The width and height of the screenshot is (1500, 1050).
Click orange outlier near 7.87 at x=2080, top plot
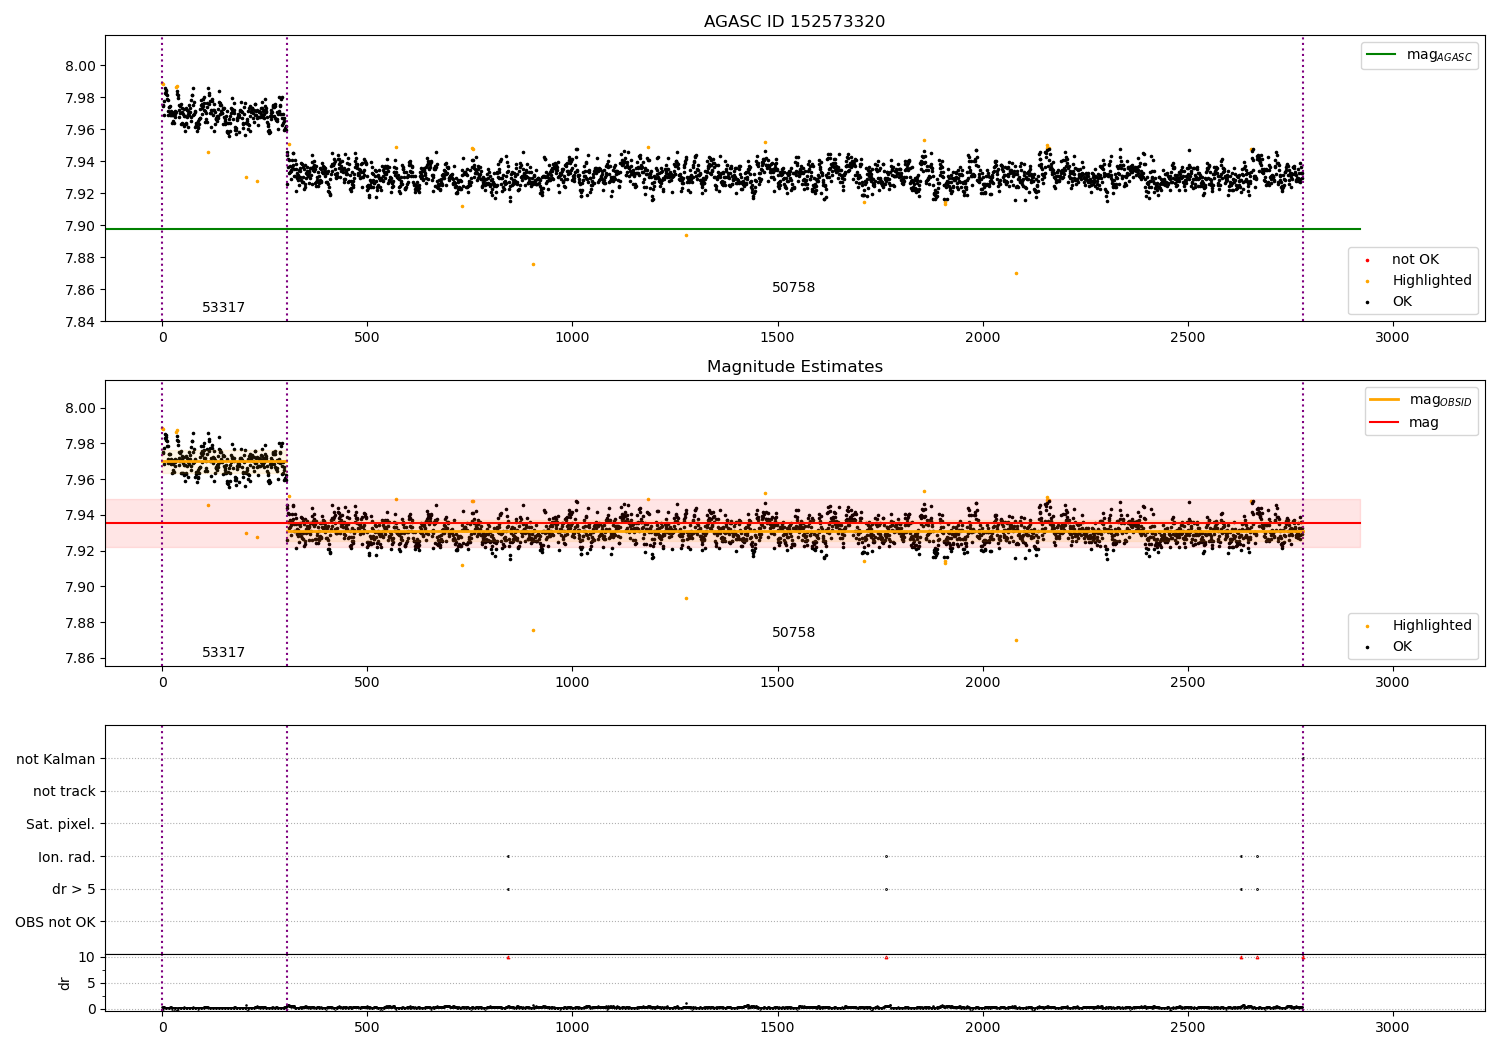pos(1016,273)
